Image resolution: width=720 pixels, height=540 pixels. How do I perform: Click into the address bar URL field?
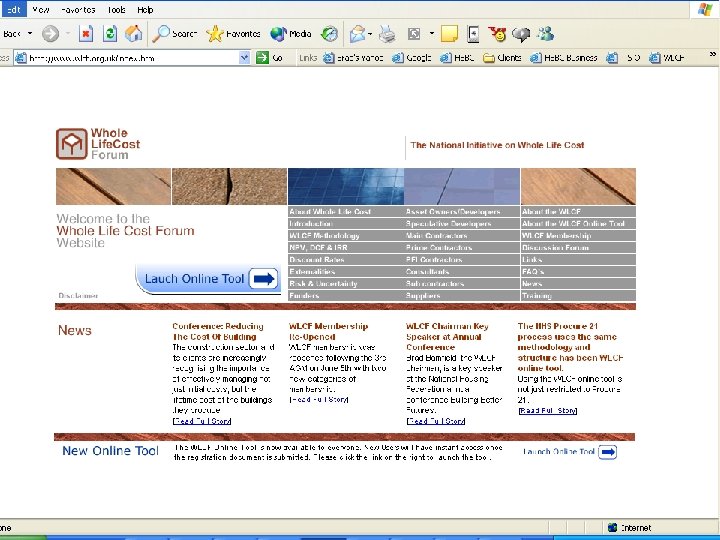[x=133, y=58]
